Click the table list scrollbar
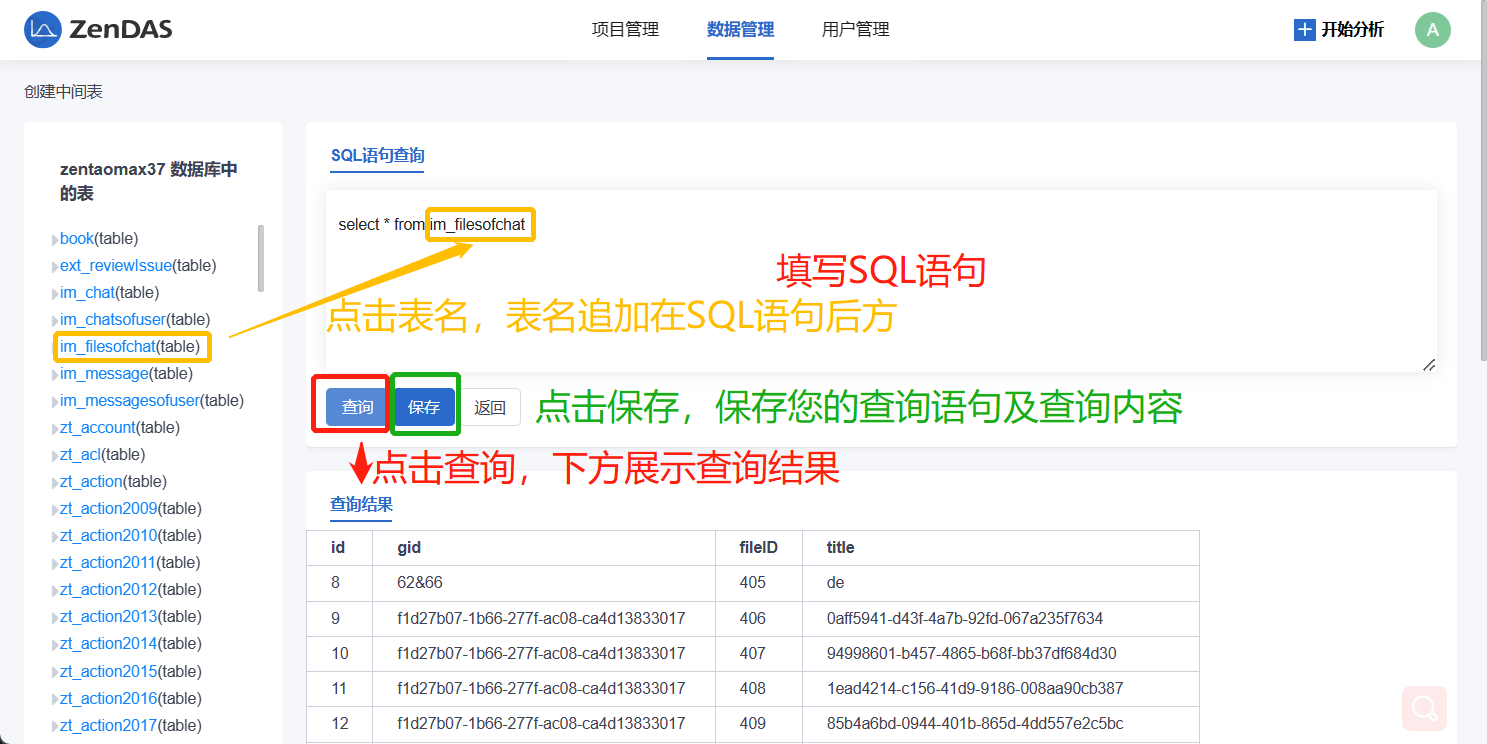This screenshot has width=1487, height=744. click(261, 258)
